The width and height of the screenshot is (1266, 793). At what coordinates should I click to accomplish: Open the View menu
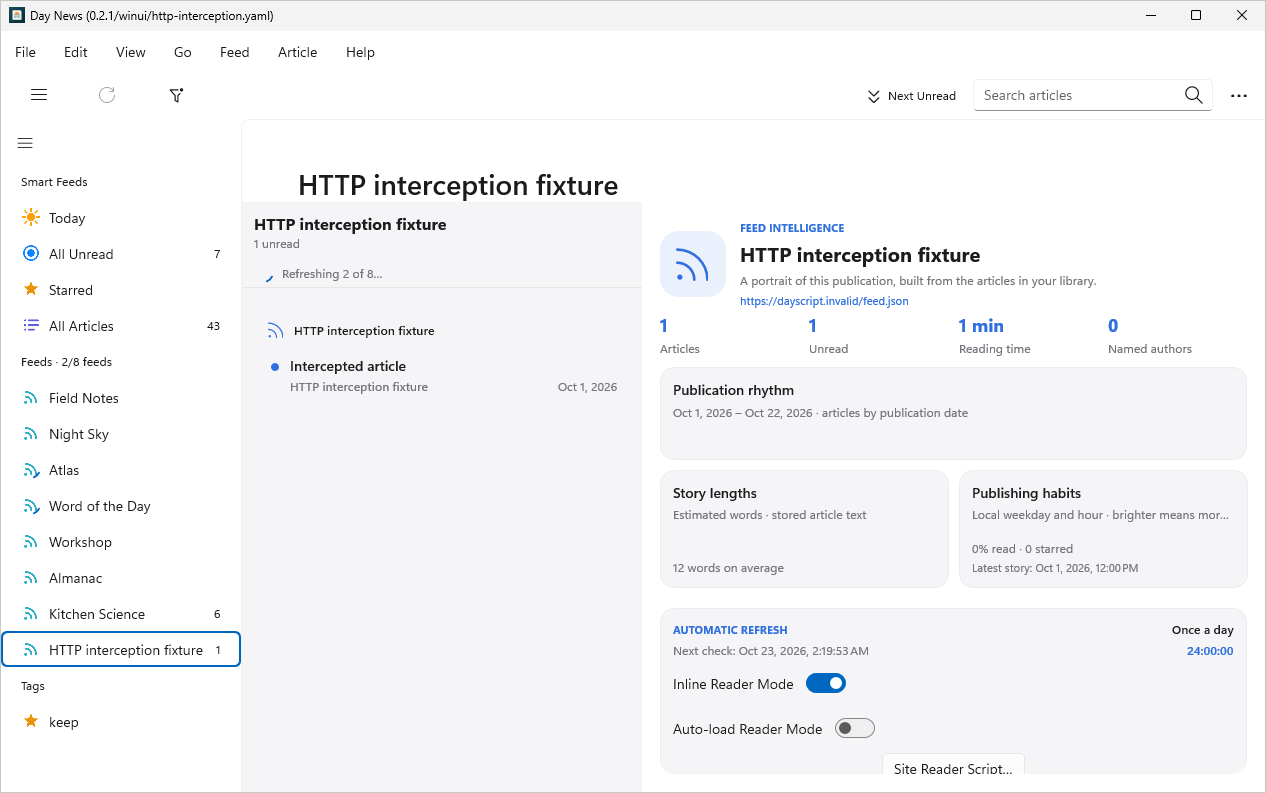coord(131,52)
